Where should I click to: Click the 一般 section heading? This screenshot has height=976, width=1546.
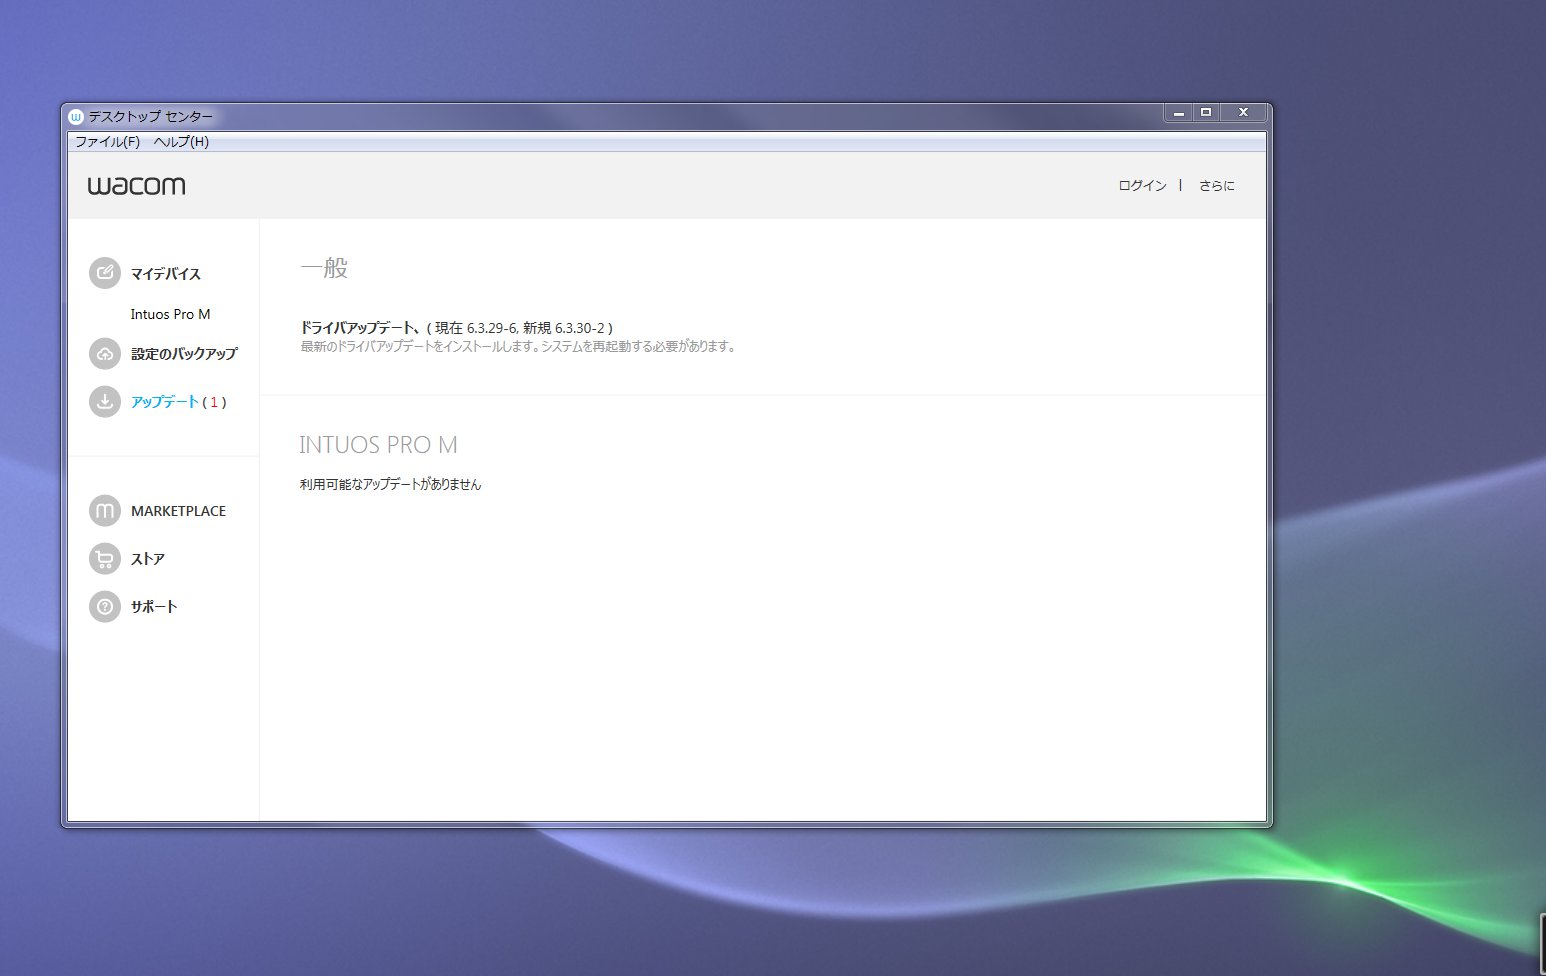[324, 268]
